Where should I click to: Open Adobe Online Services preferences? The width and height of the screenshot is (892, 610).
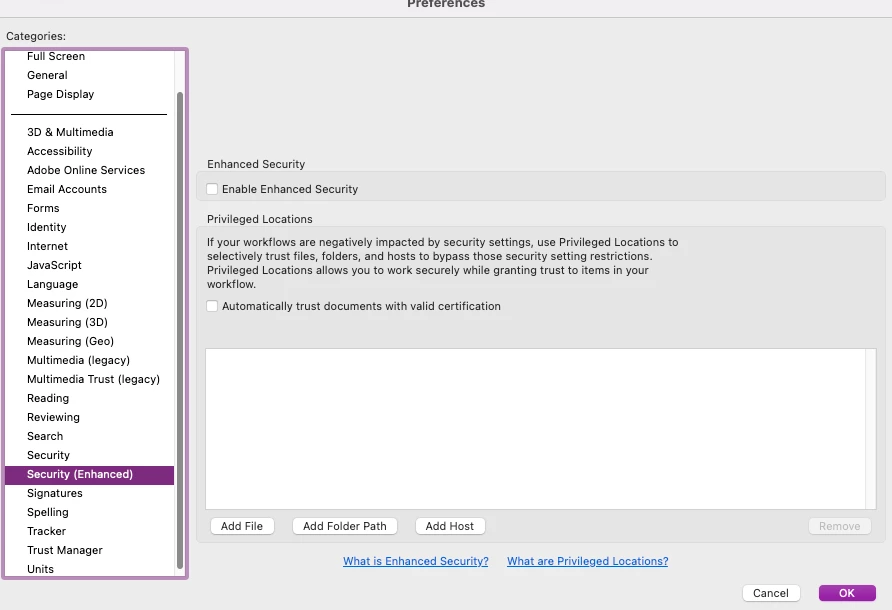pyautogui.click(x=89, y=170)
